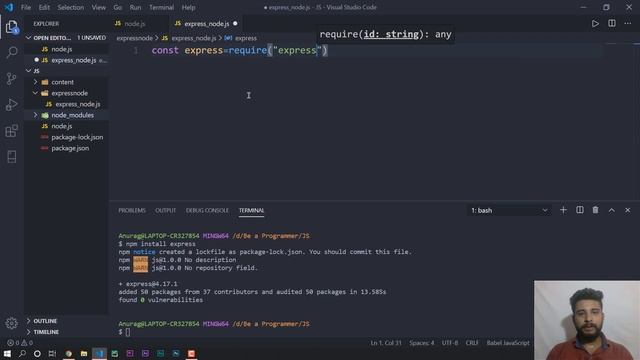
Task: Open the File menu
Action: pos(26,7)
